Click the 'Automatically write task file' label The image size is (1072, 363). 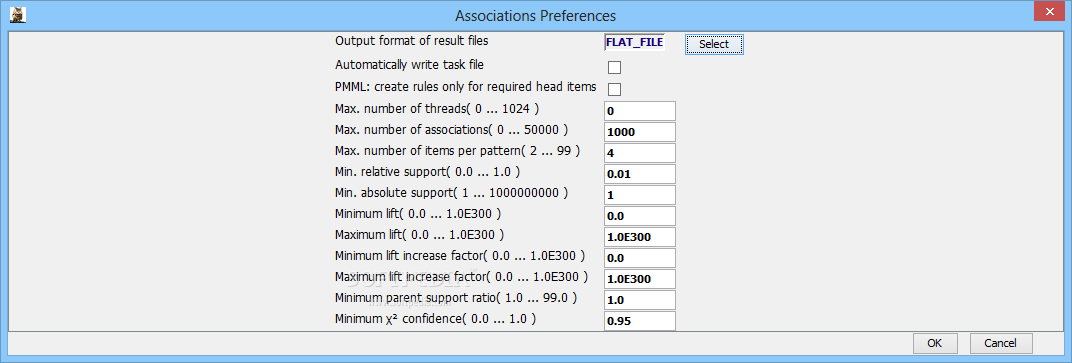pyautogui.click(x=410, y=65)
